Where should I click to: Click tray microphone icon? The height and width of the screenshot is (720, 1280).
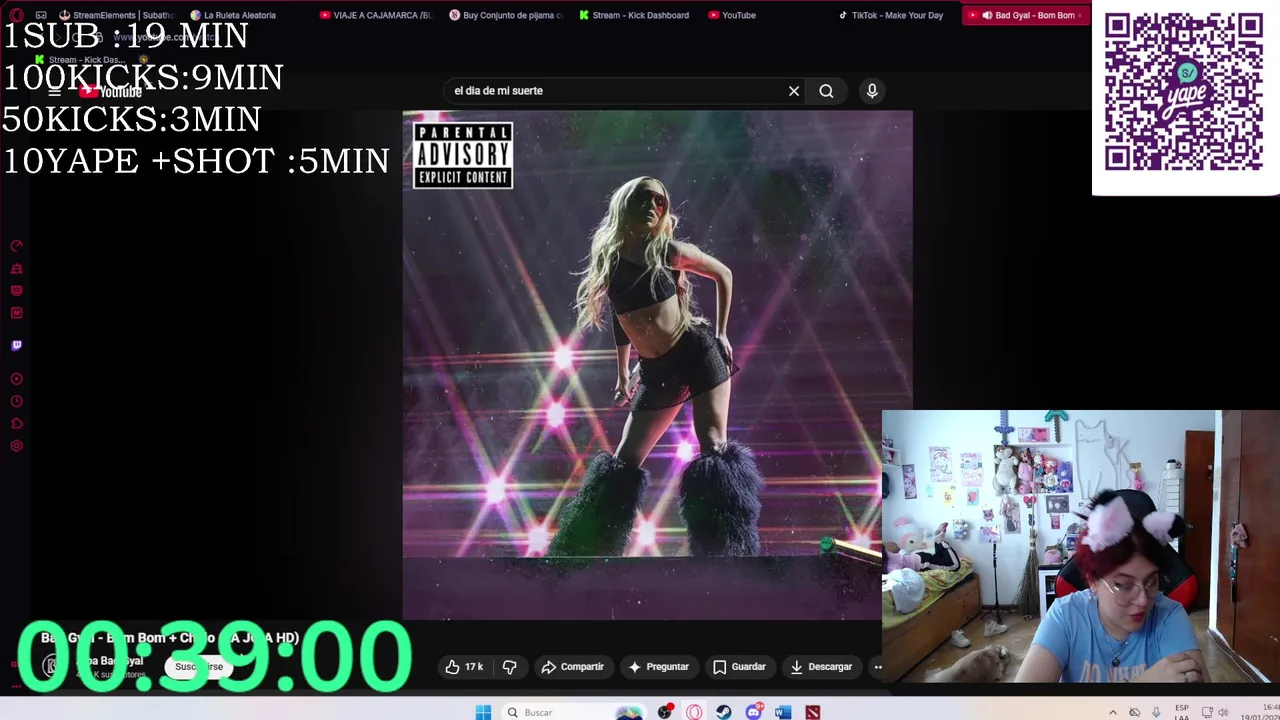tap(1157, 712)
